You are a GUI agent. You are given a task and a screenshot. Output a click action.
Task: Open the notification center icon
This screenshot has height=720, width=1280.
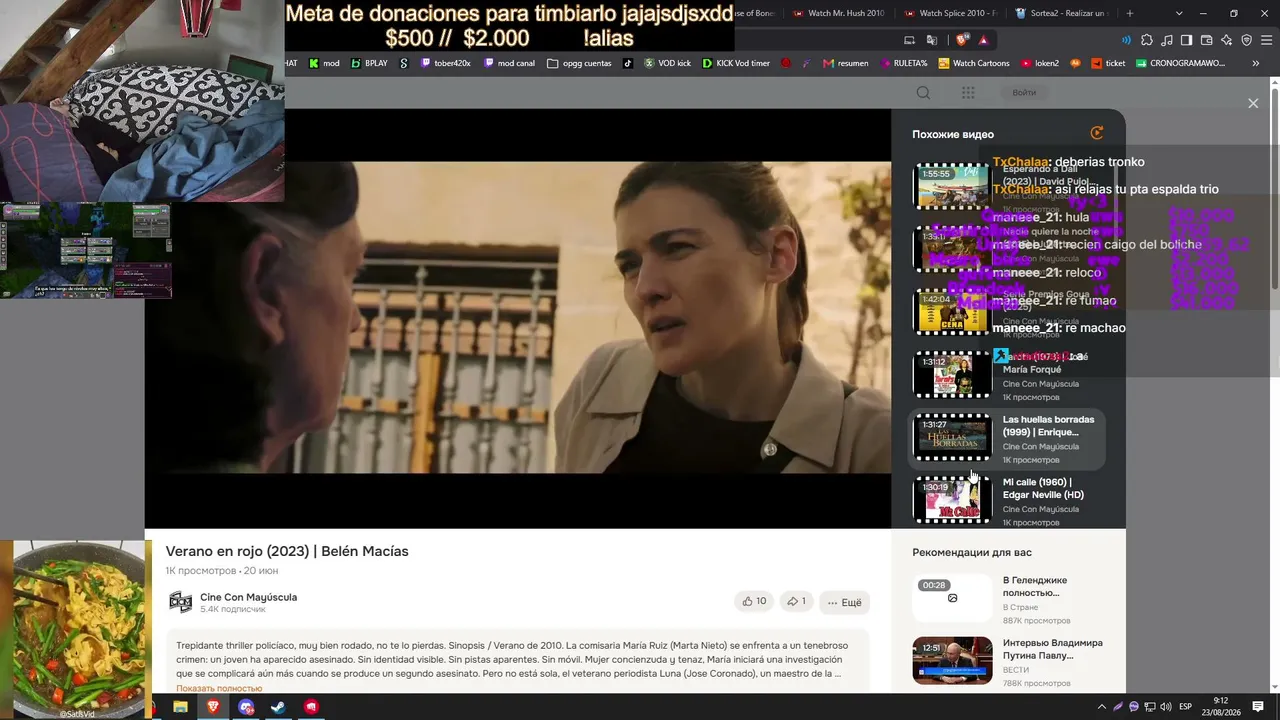coord(1258,707)
